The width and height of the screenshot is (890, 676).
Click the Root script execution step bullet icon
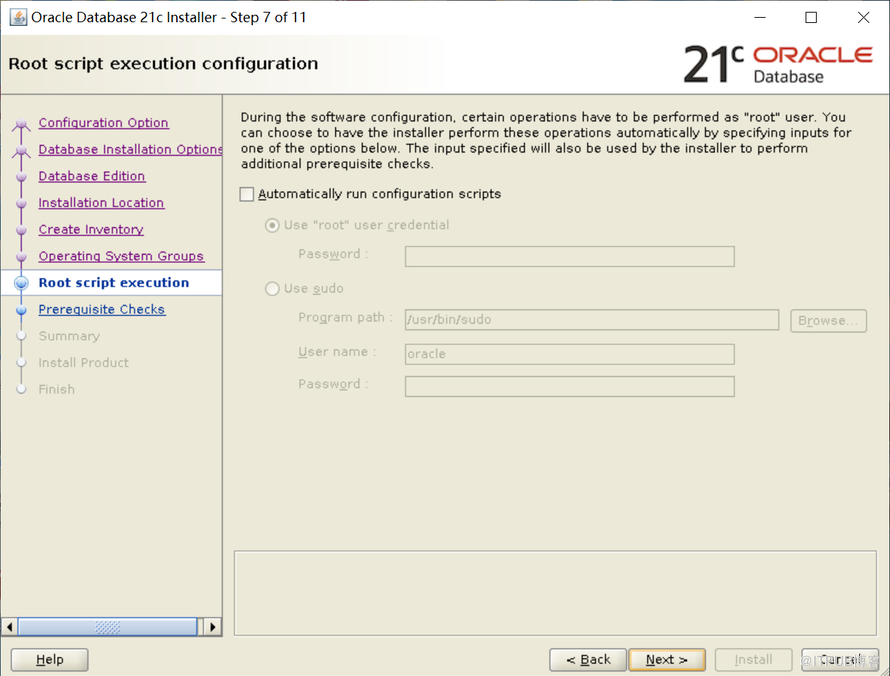[x=21, y=283]
